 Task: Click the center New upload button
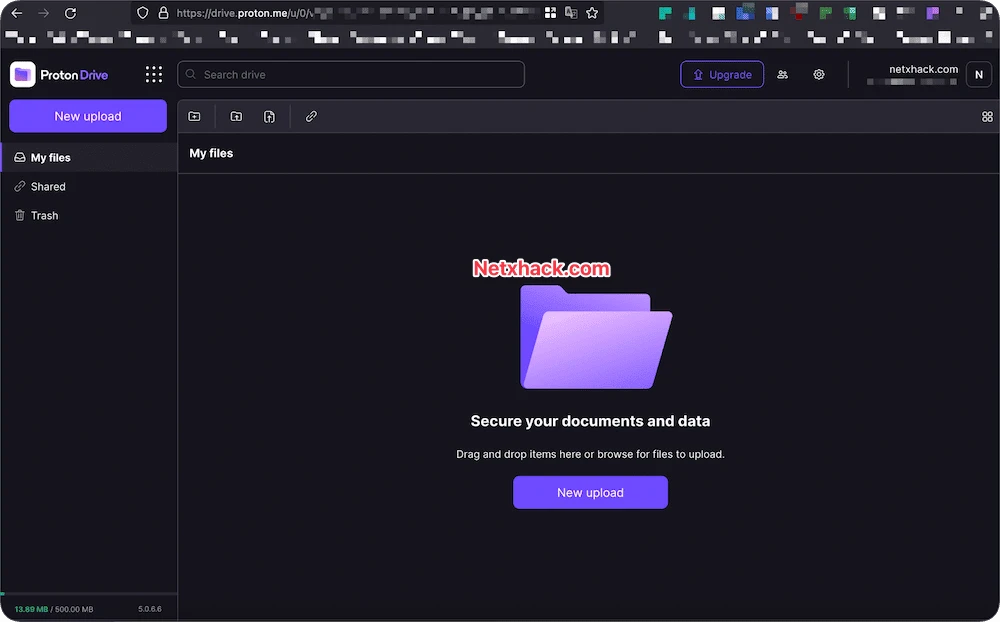click(591, 492)
